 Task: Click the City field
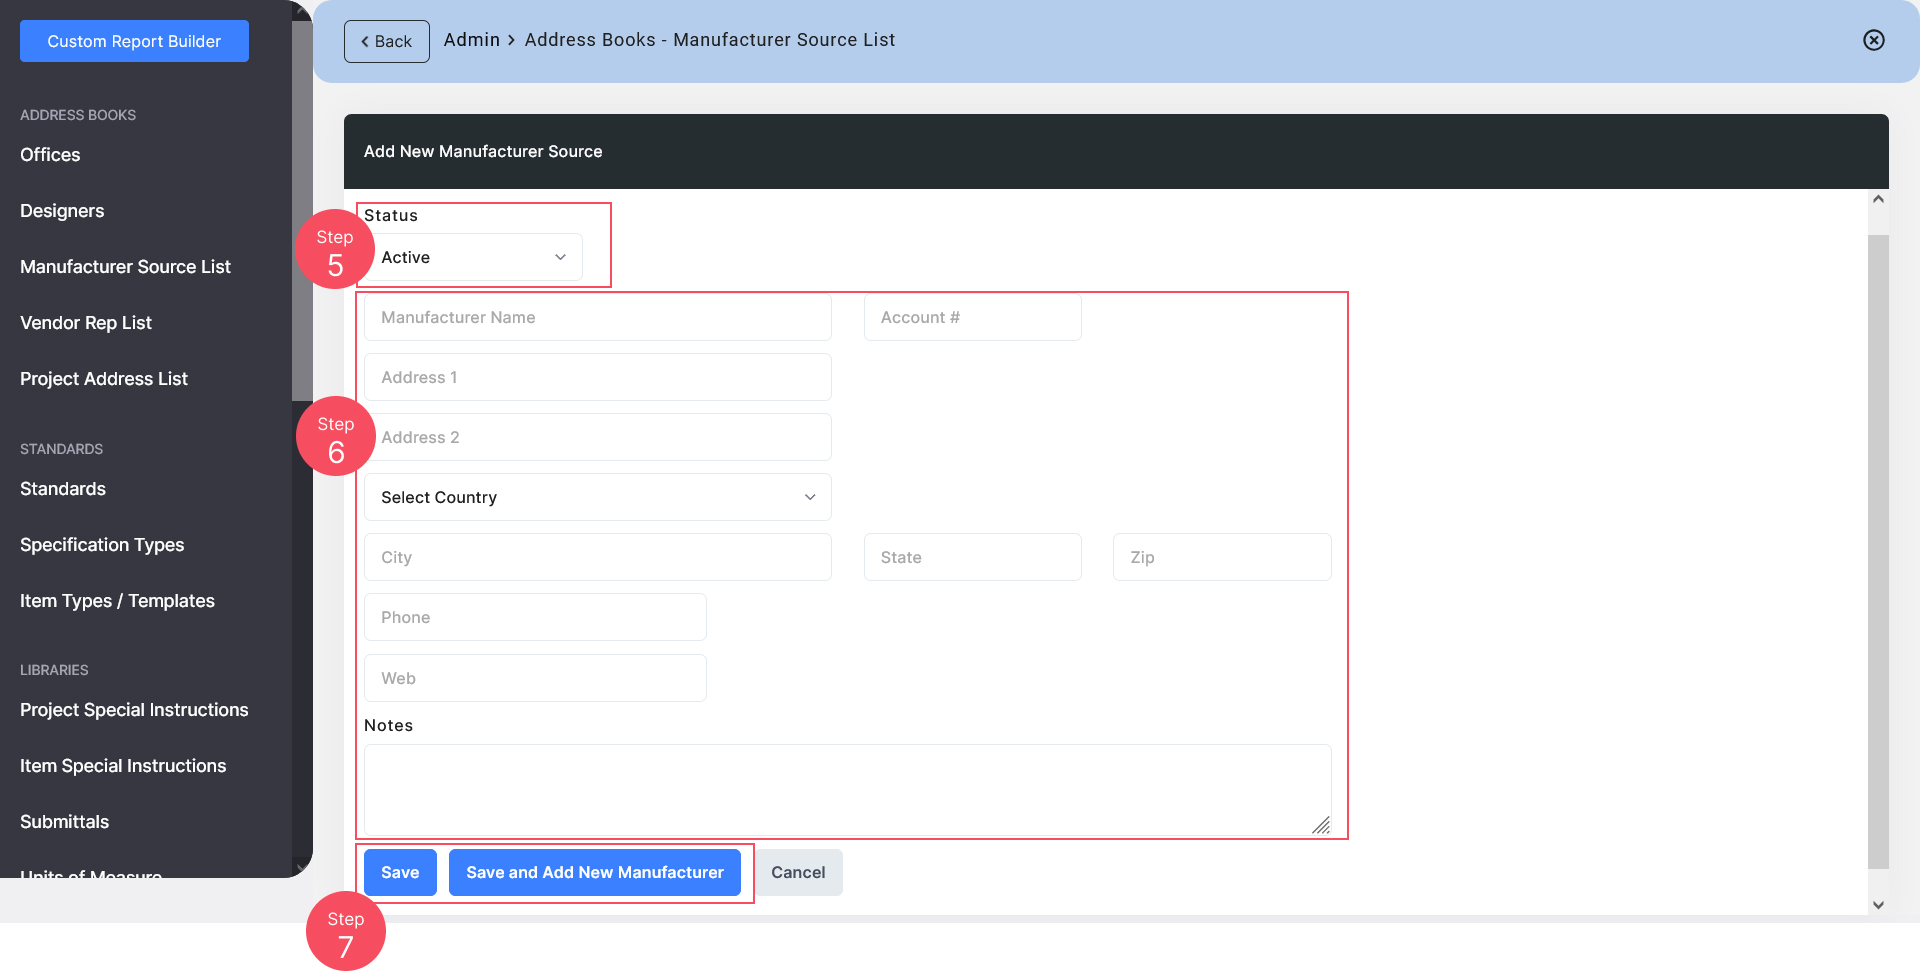598,557
